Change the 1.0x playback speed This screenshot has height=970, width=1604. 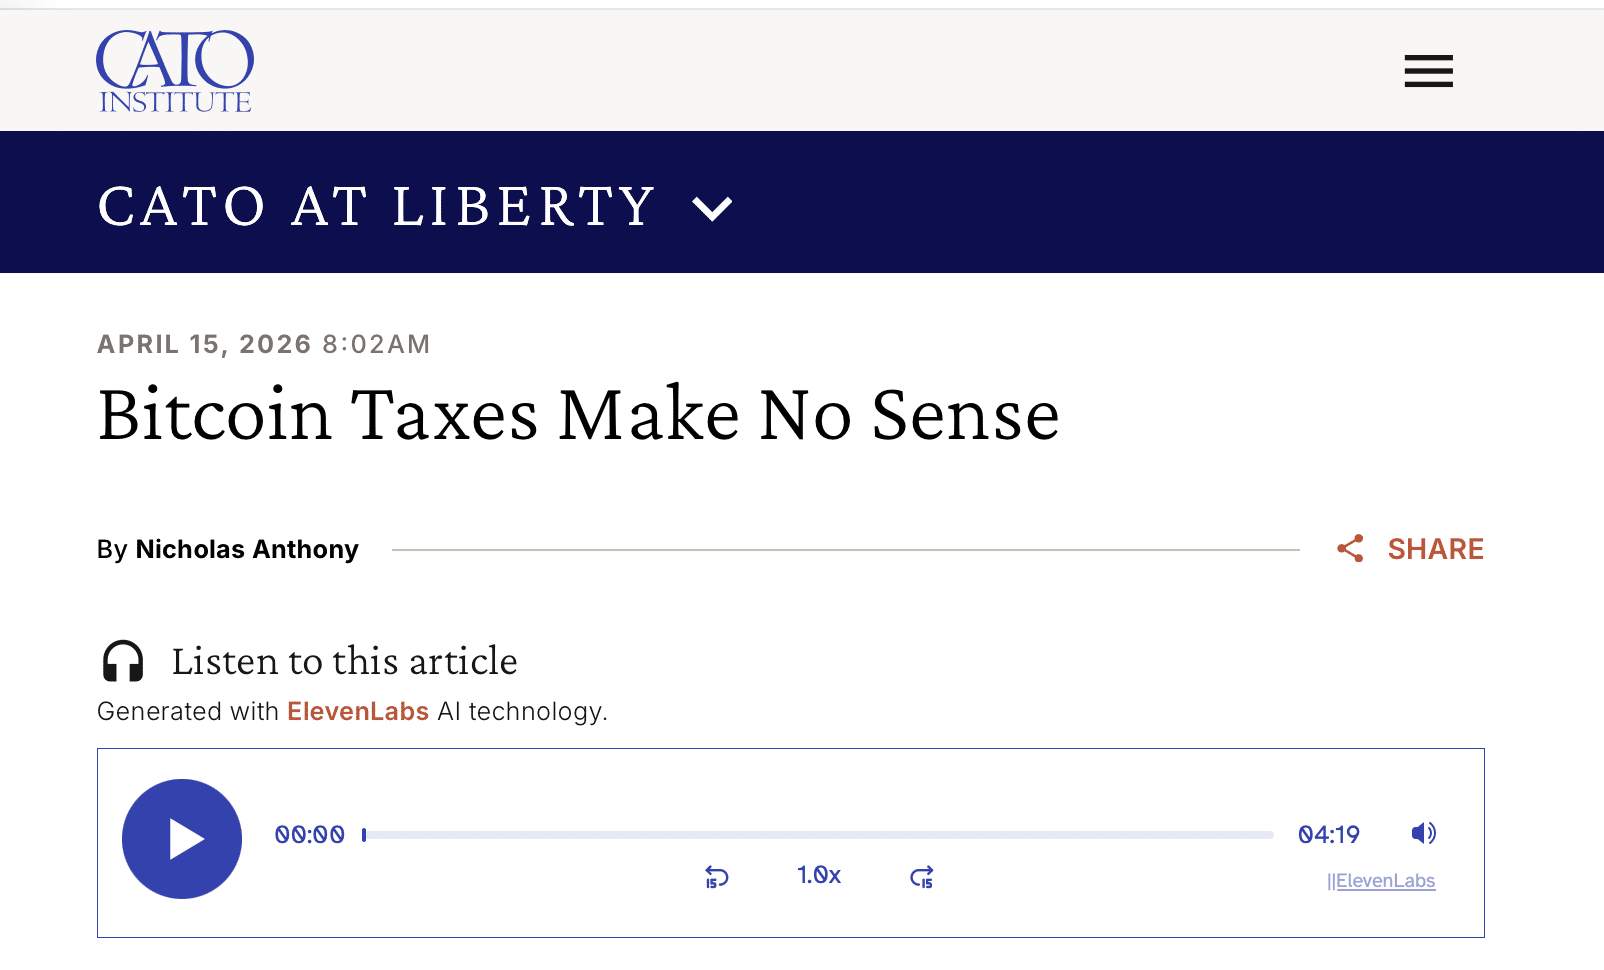pos(819,875)
